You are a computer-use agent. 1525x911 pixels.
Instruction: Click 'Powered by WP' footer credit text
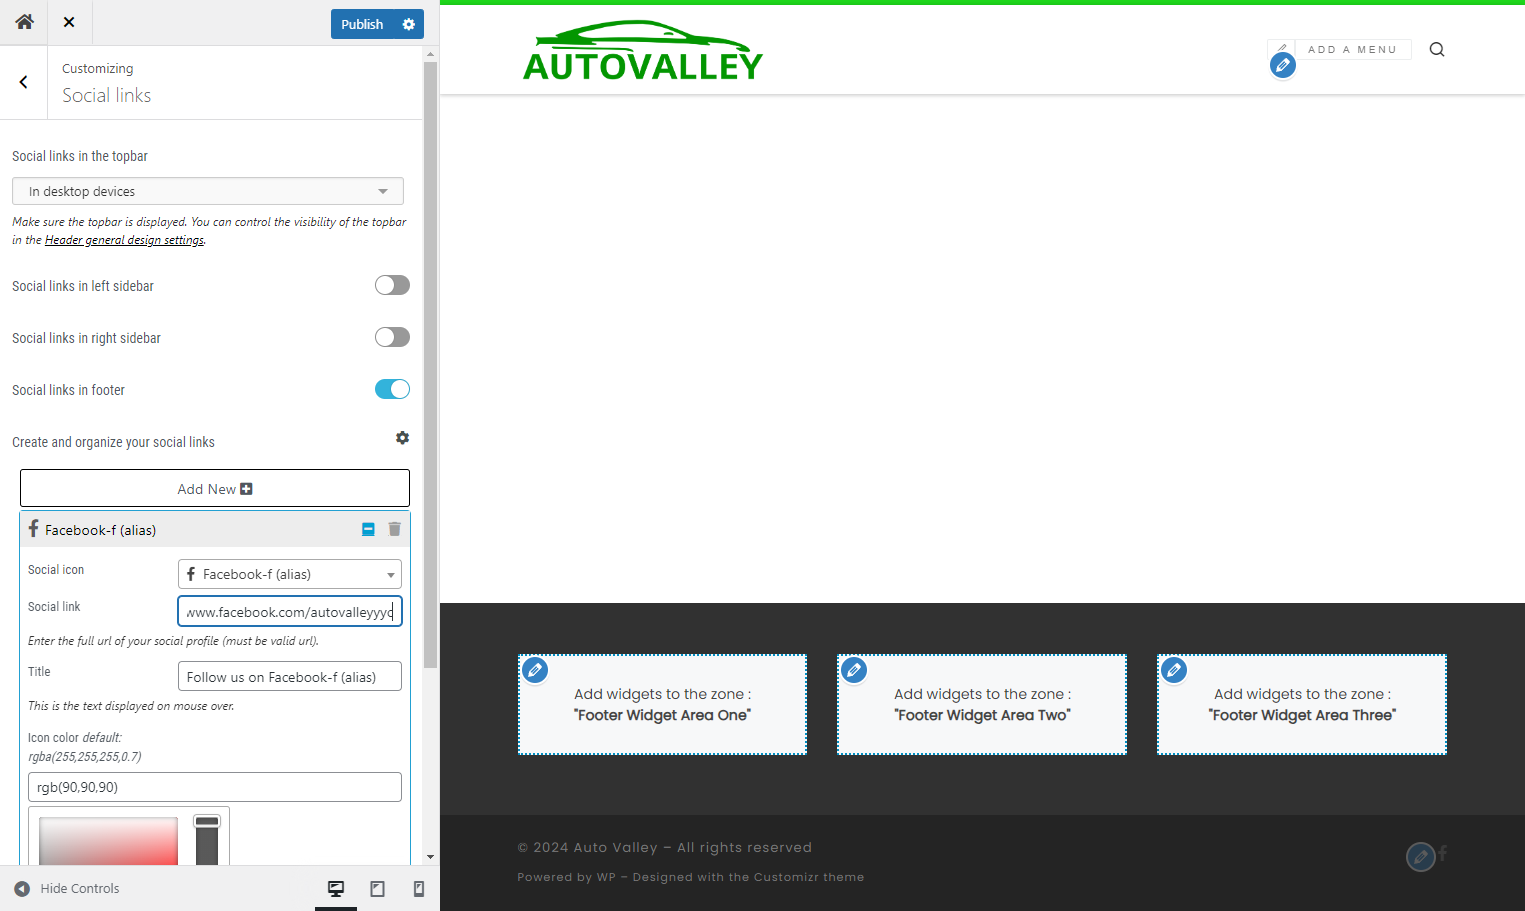click(566, 877)
